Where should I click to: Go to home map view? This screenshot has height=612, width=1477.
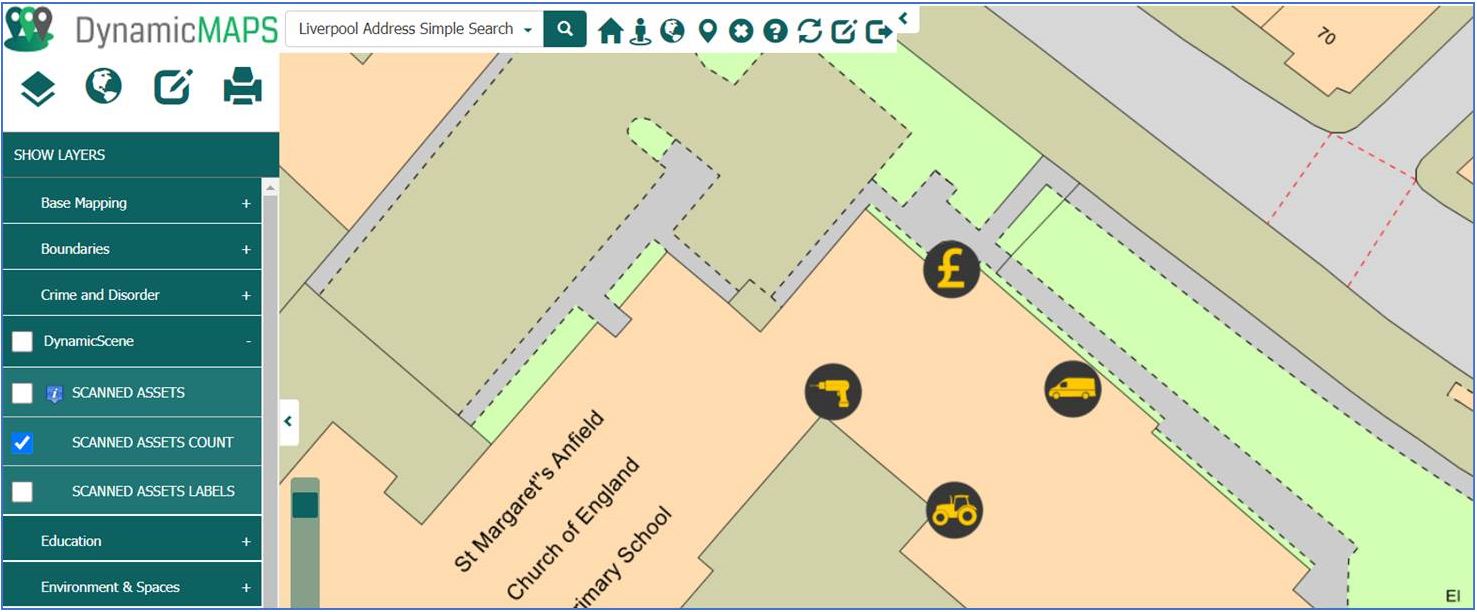(610, 31)
